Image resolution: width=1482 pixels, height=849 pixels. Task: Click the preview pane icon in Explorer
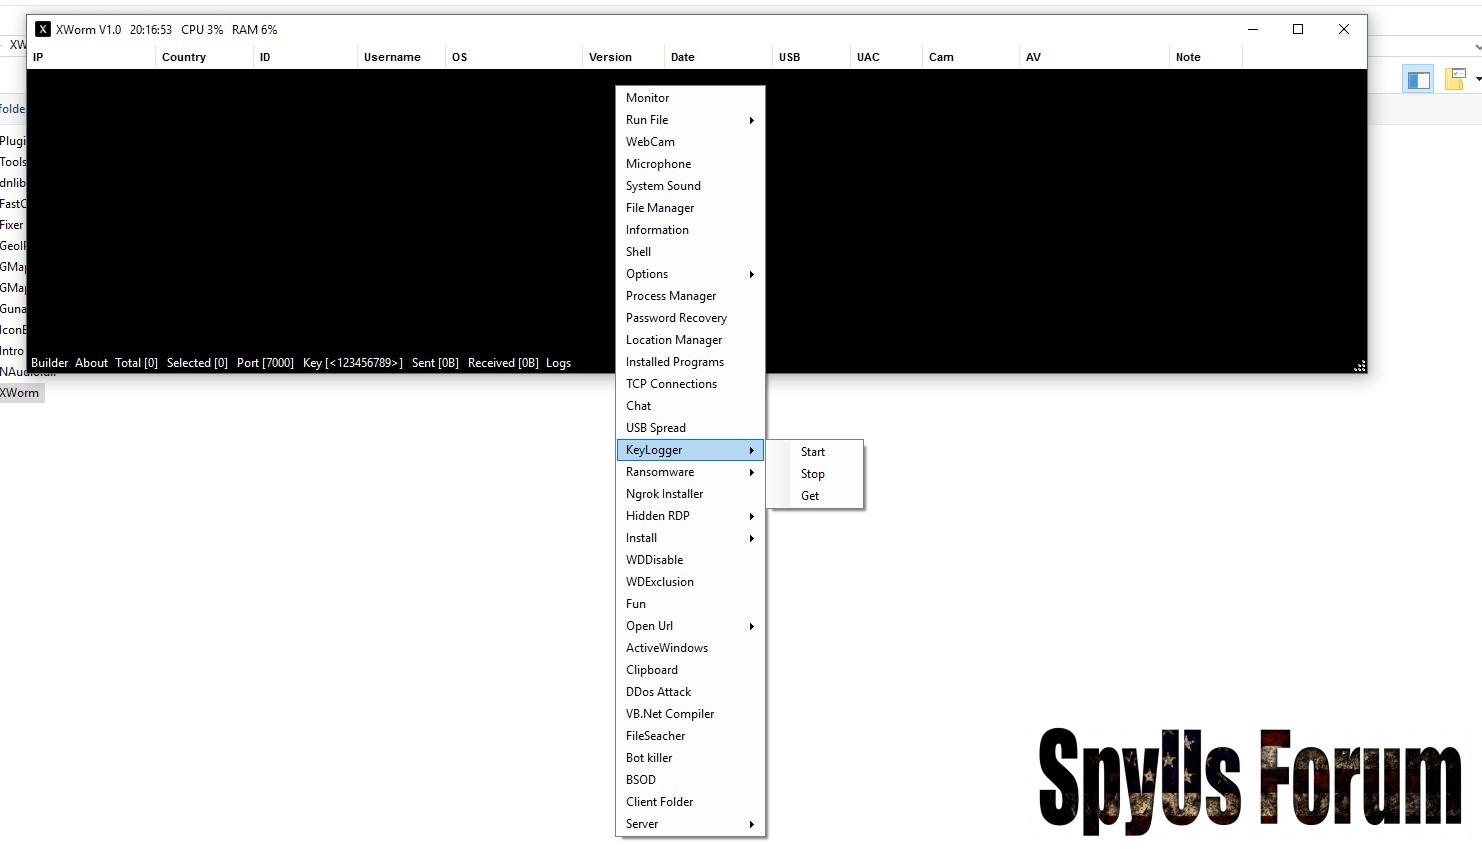(1418, 80)
